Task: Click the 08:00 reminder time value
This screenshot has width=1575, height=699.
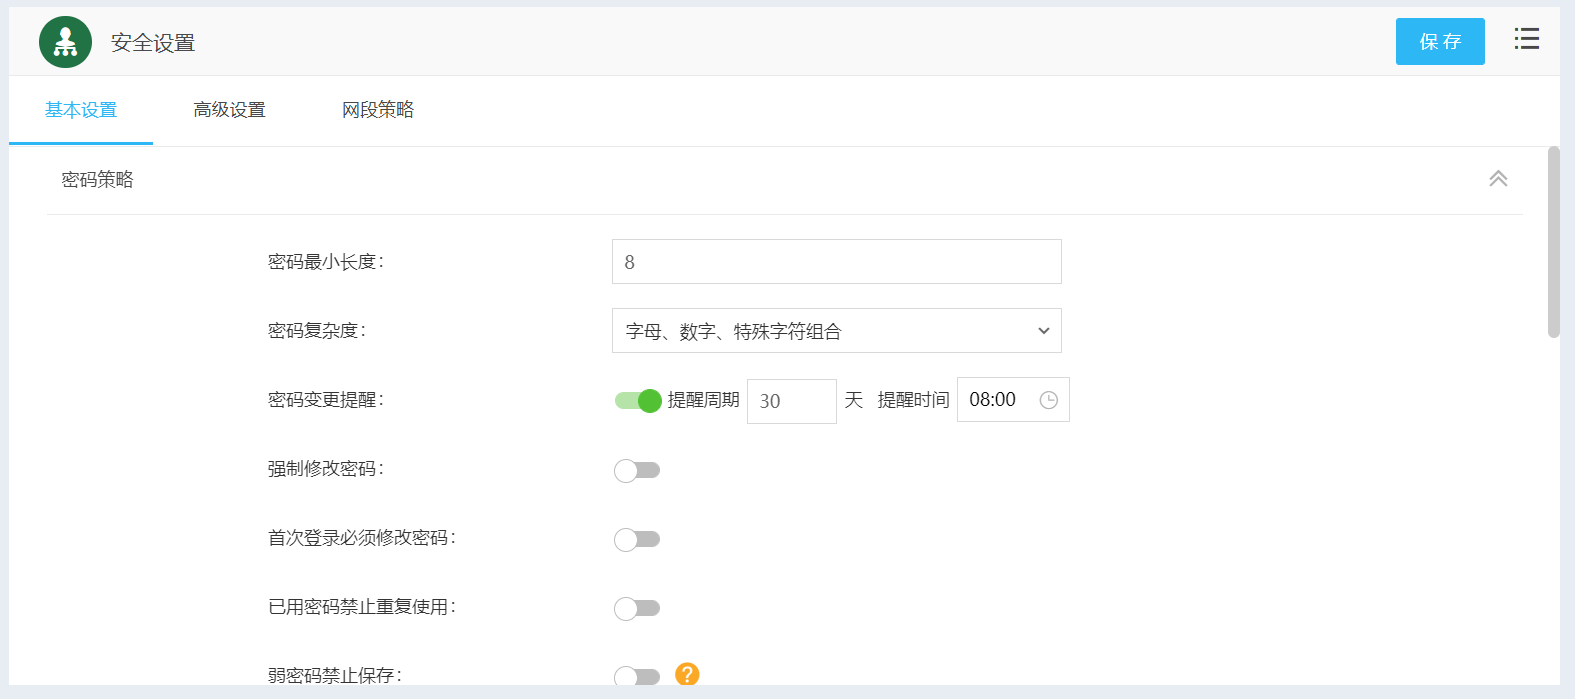Action: coord(992,400)
